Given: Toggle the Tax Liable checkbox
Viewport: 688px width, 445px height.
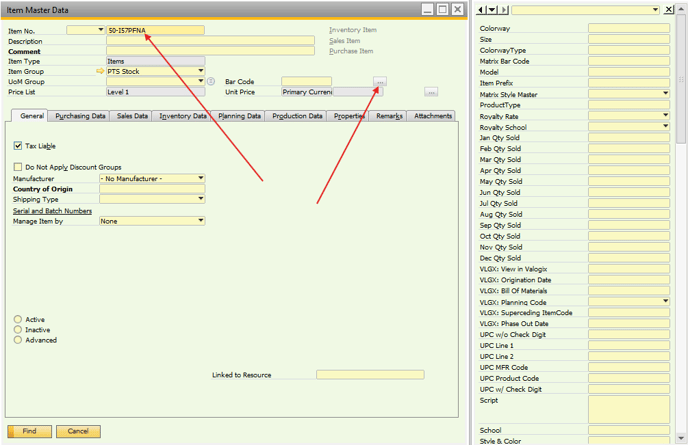Looking at the screenshot, I should coord(18,146).
